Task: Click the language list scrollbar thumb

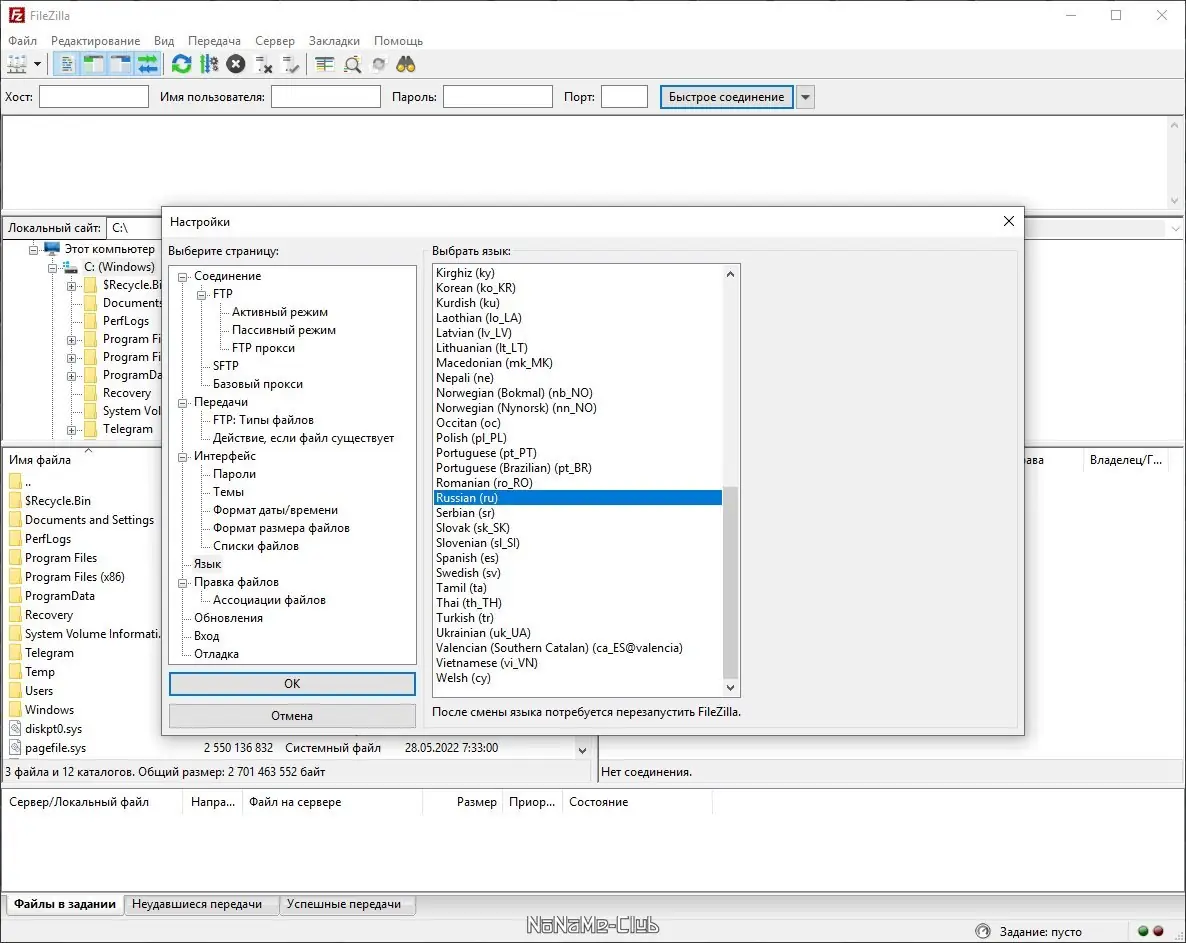Action: [x=730, y=582]
